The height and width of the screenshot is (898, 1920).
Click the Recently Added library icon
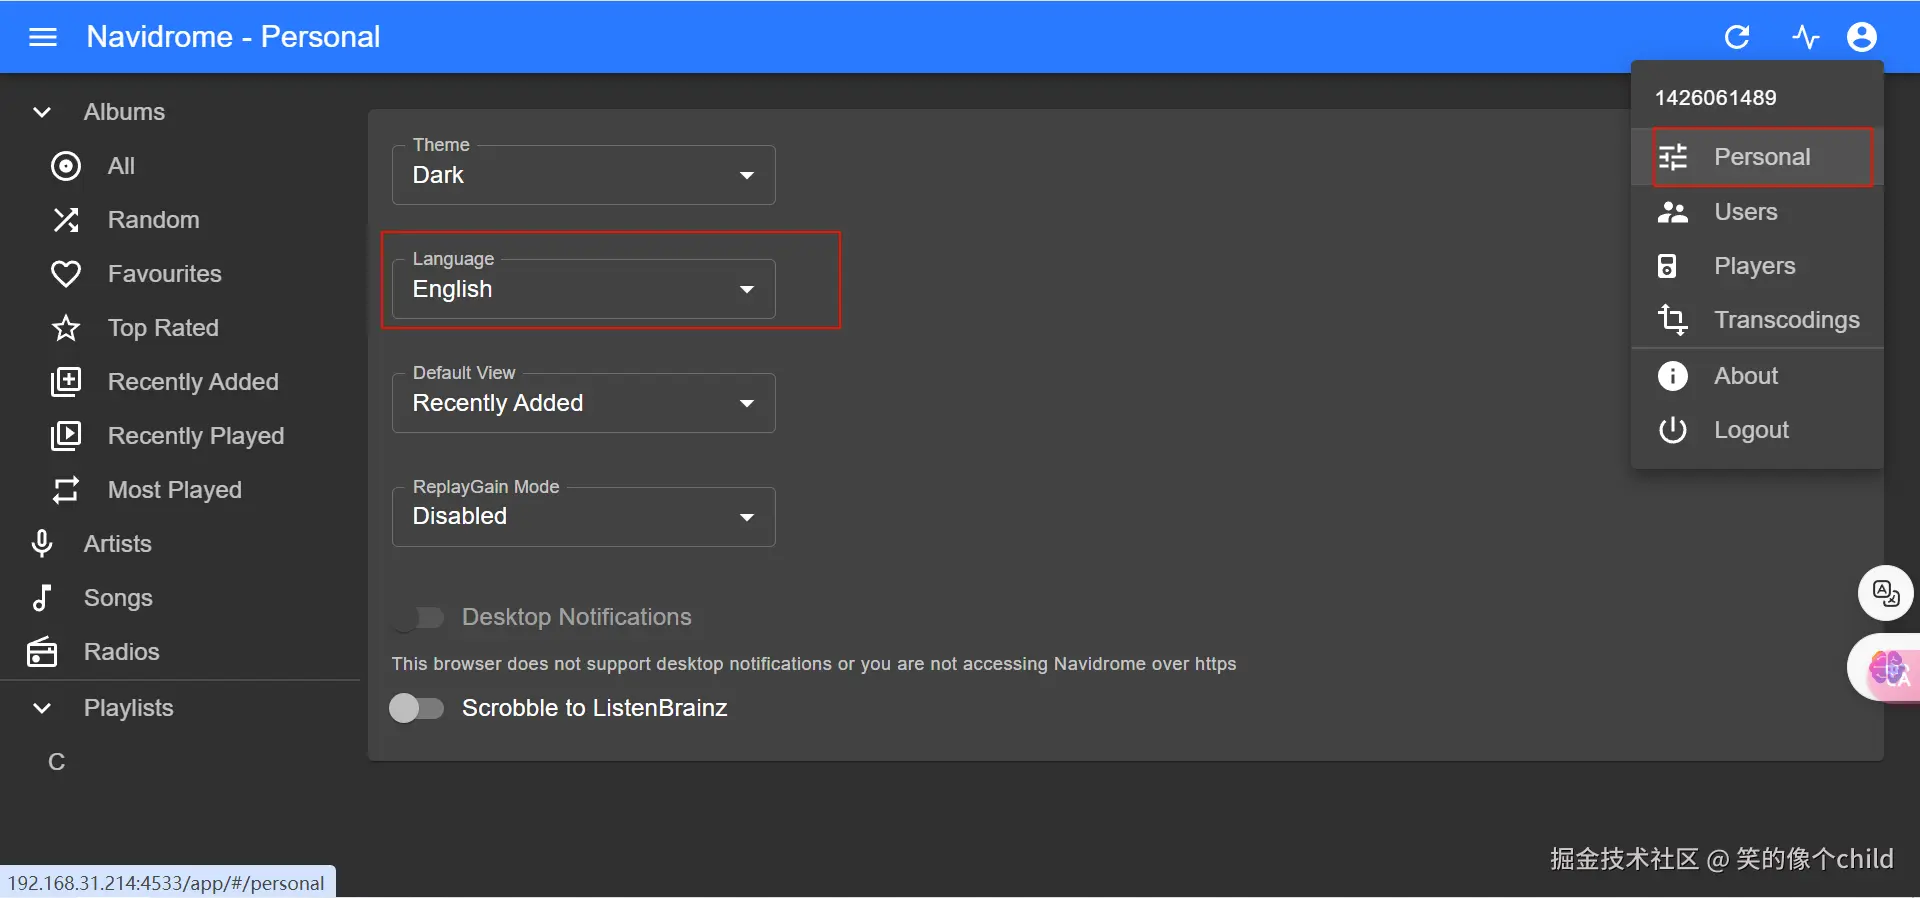pyautogui.click(x=66, y=382)
